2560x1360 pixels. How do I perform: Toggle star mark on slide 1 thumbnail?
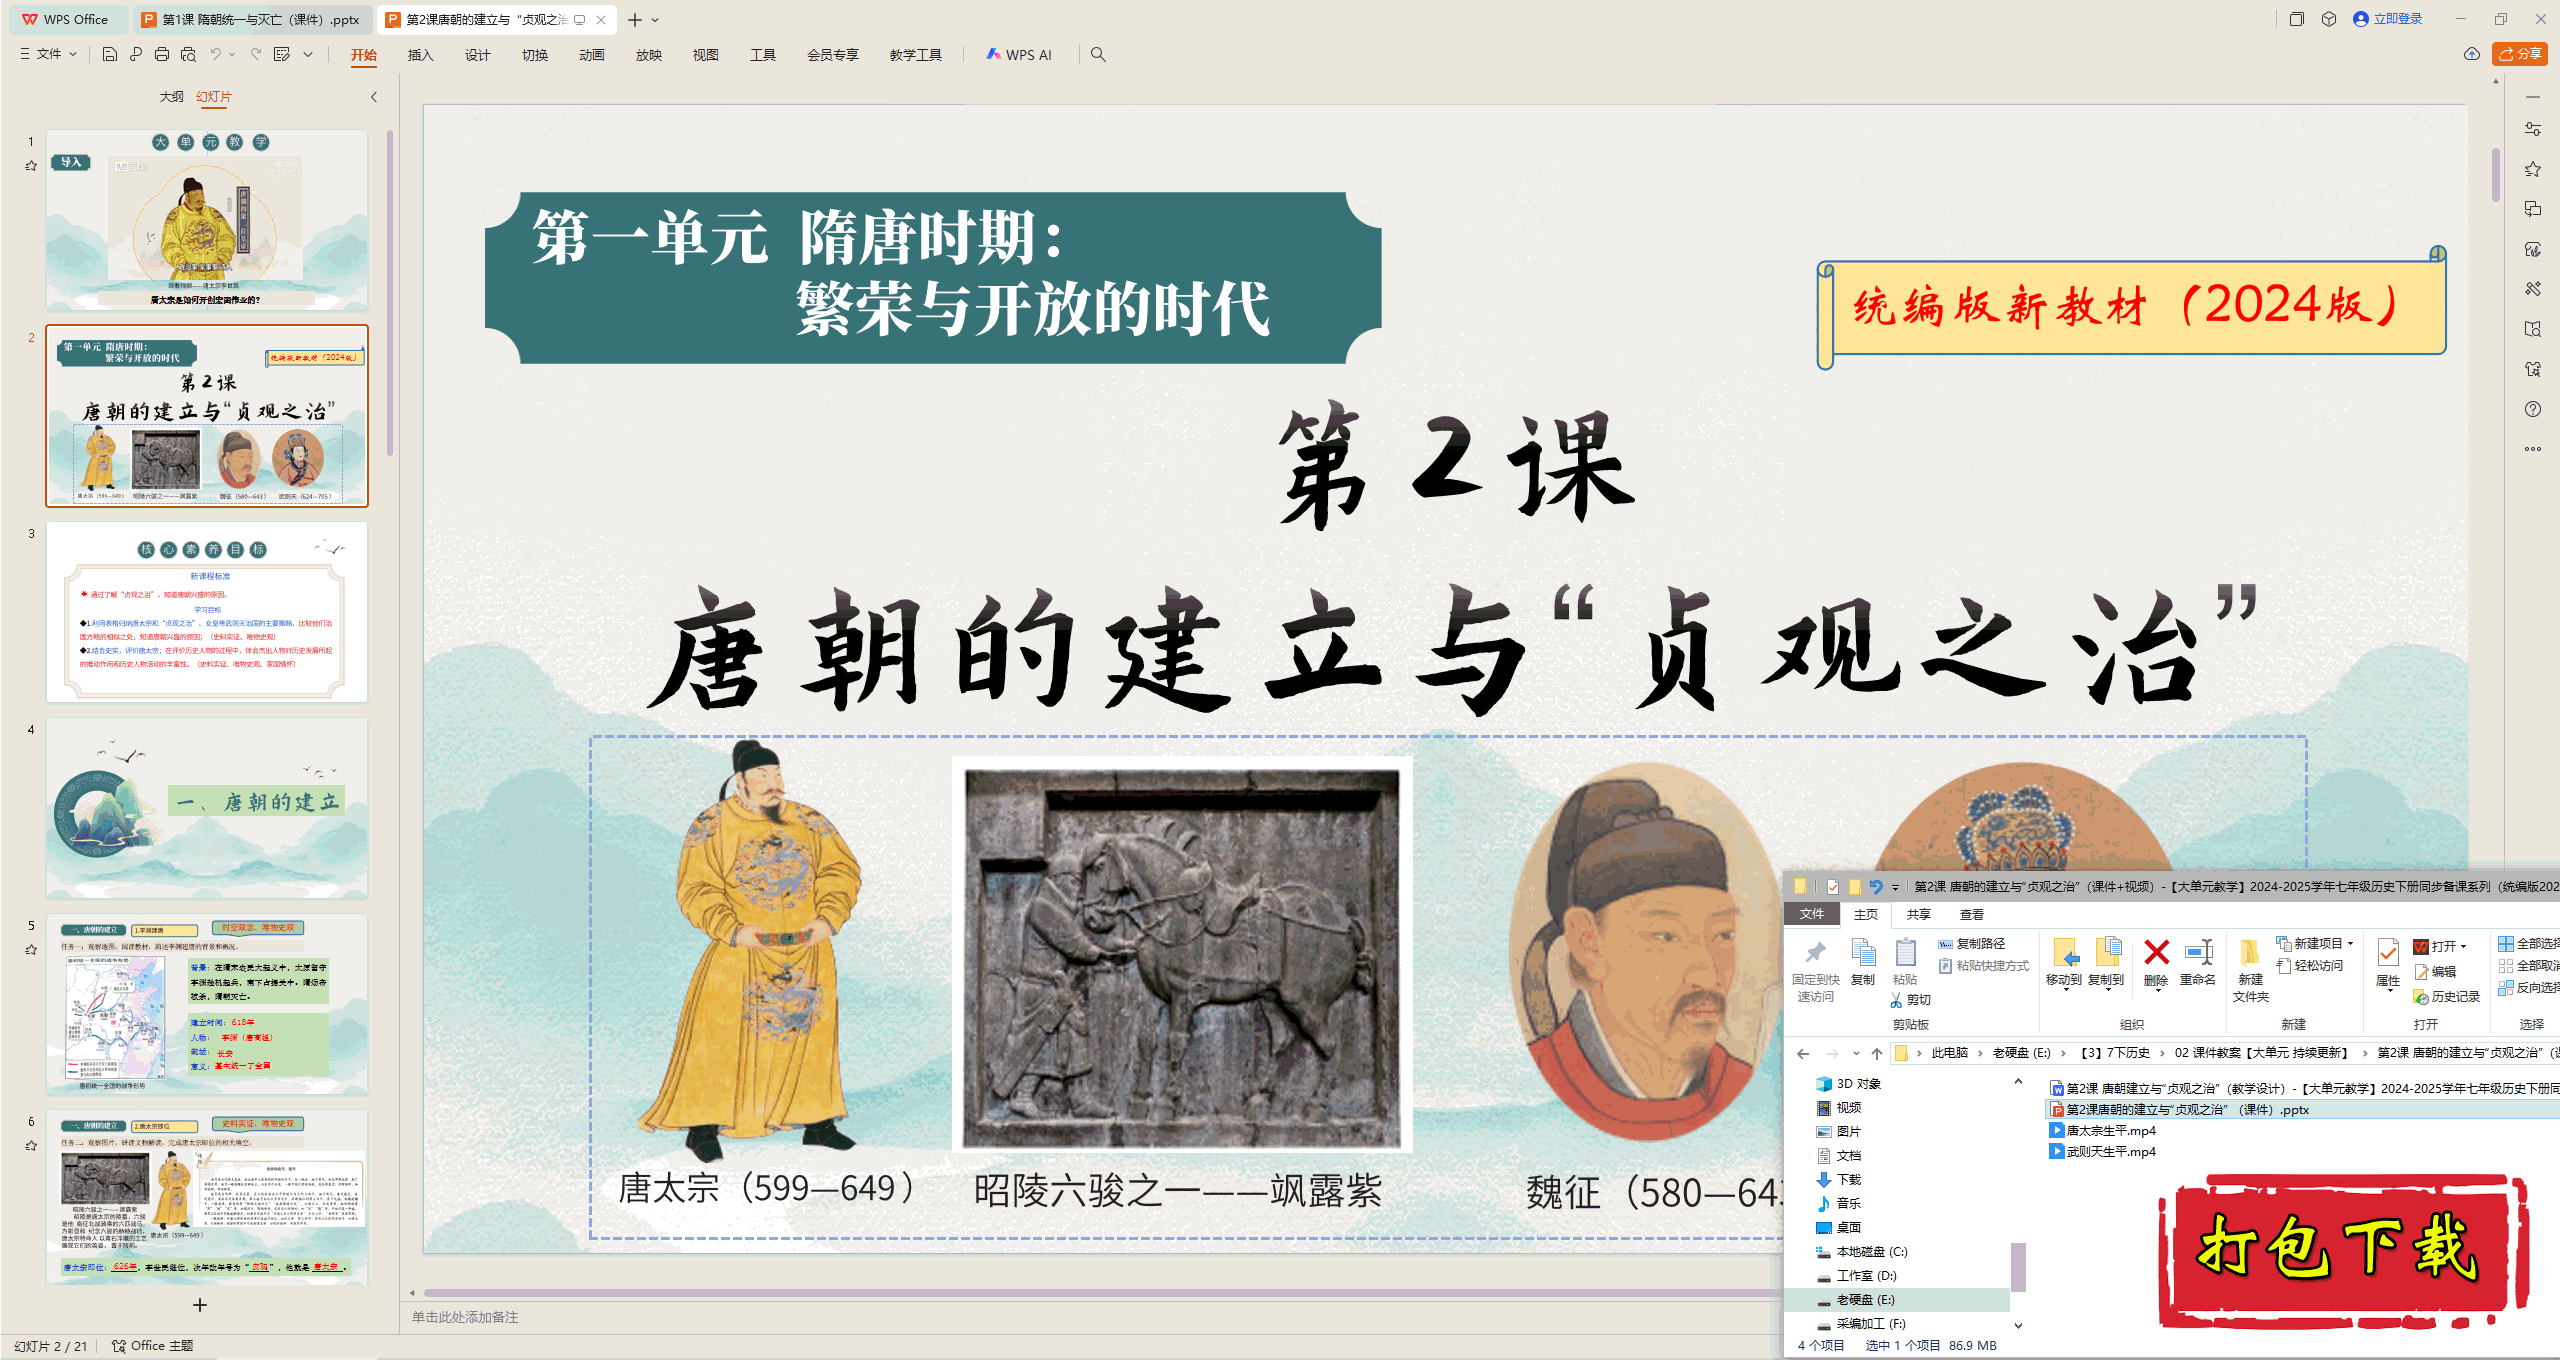coord(31,166)
